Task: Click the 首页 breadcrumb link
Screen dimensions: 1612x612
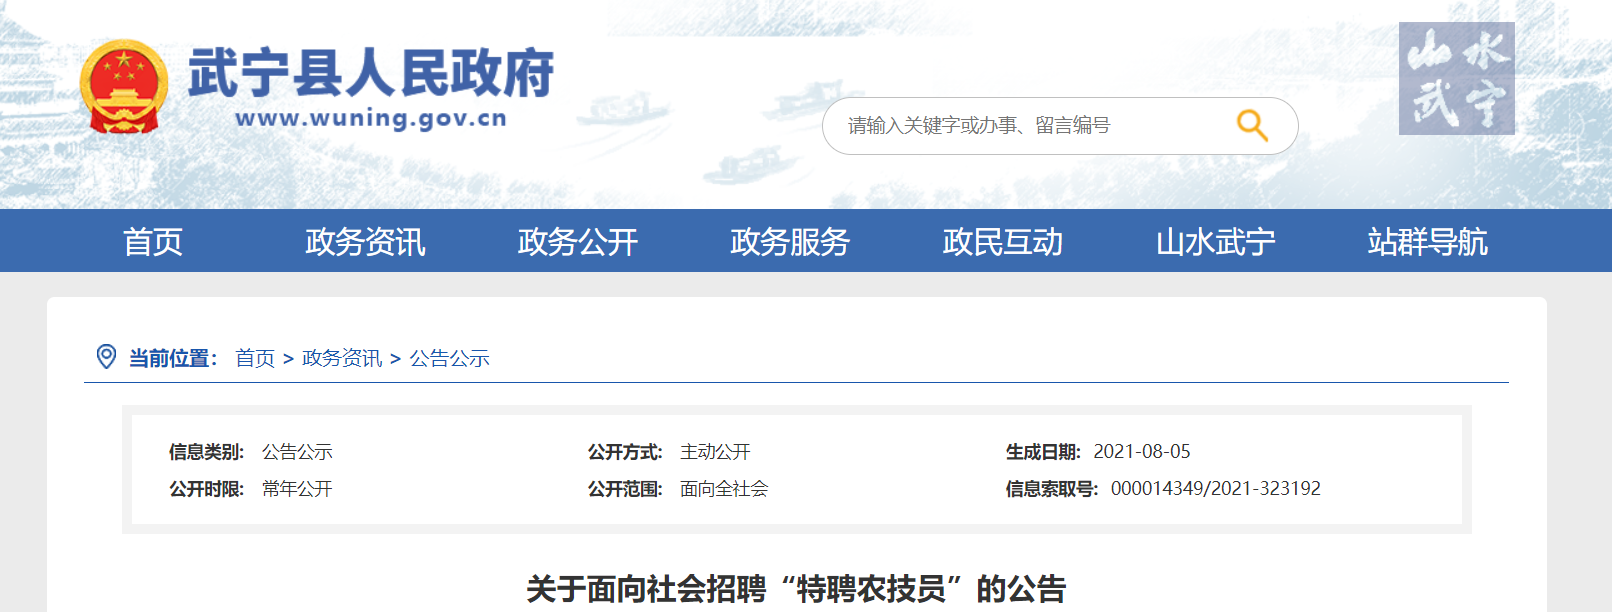Action: pos(255,358)
